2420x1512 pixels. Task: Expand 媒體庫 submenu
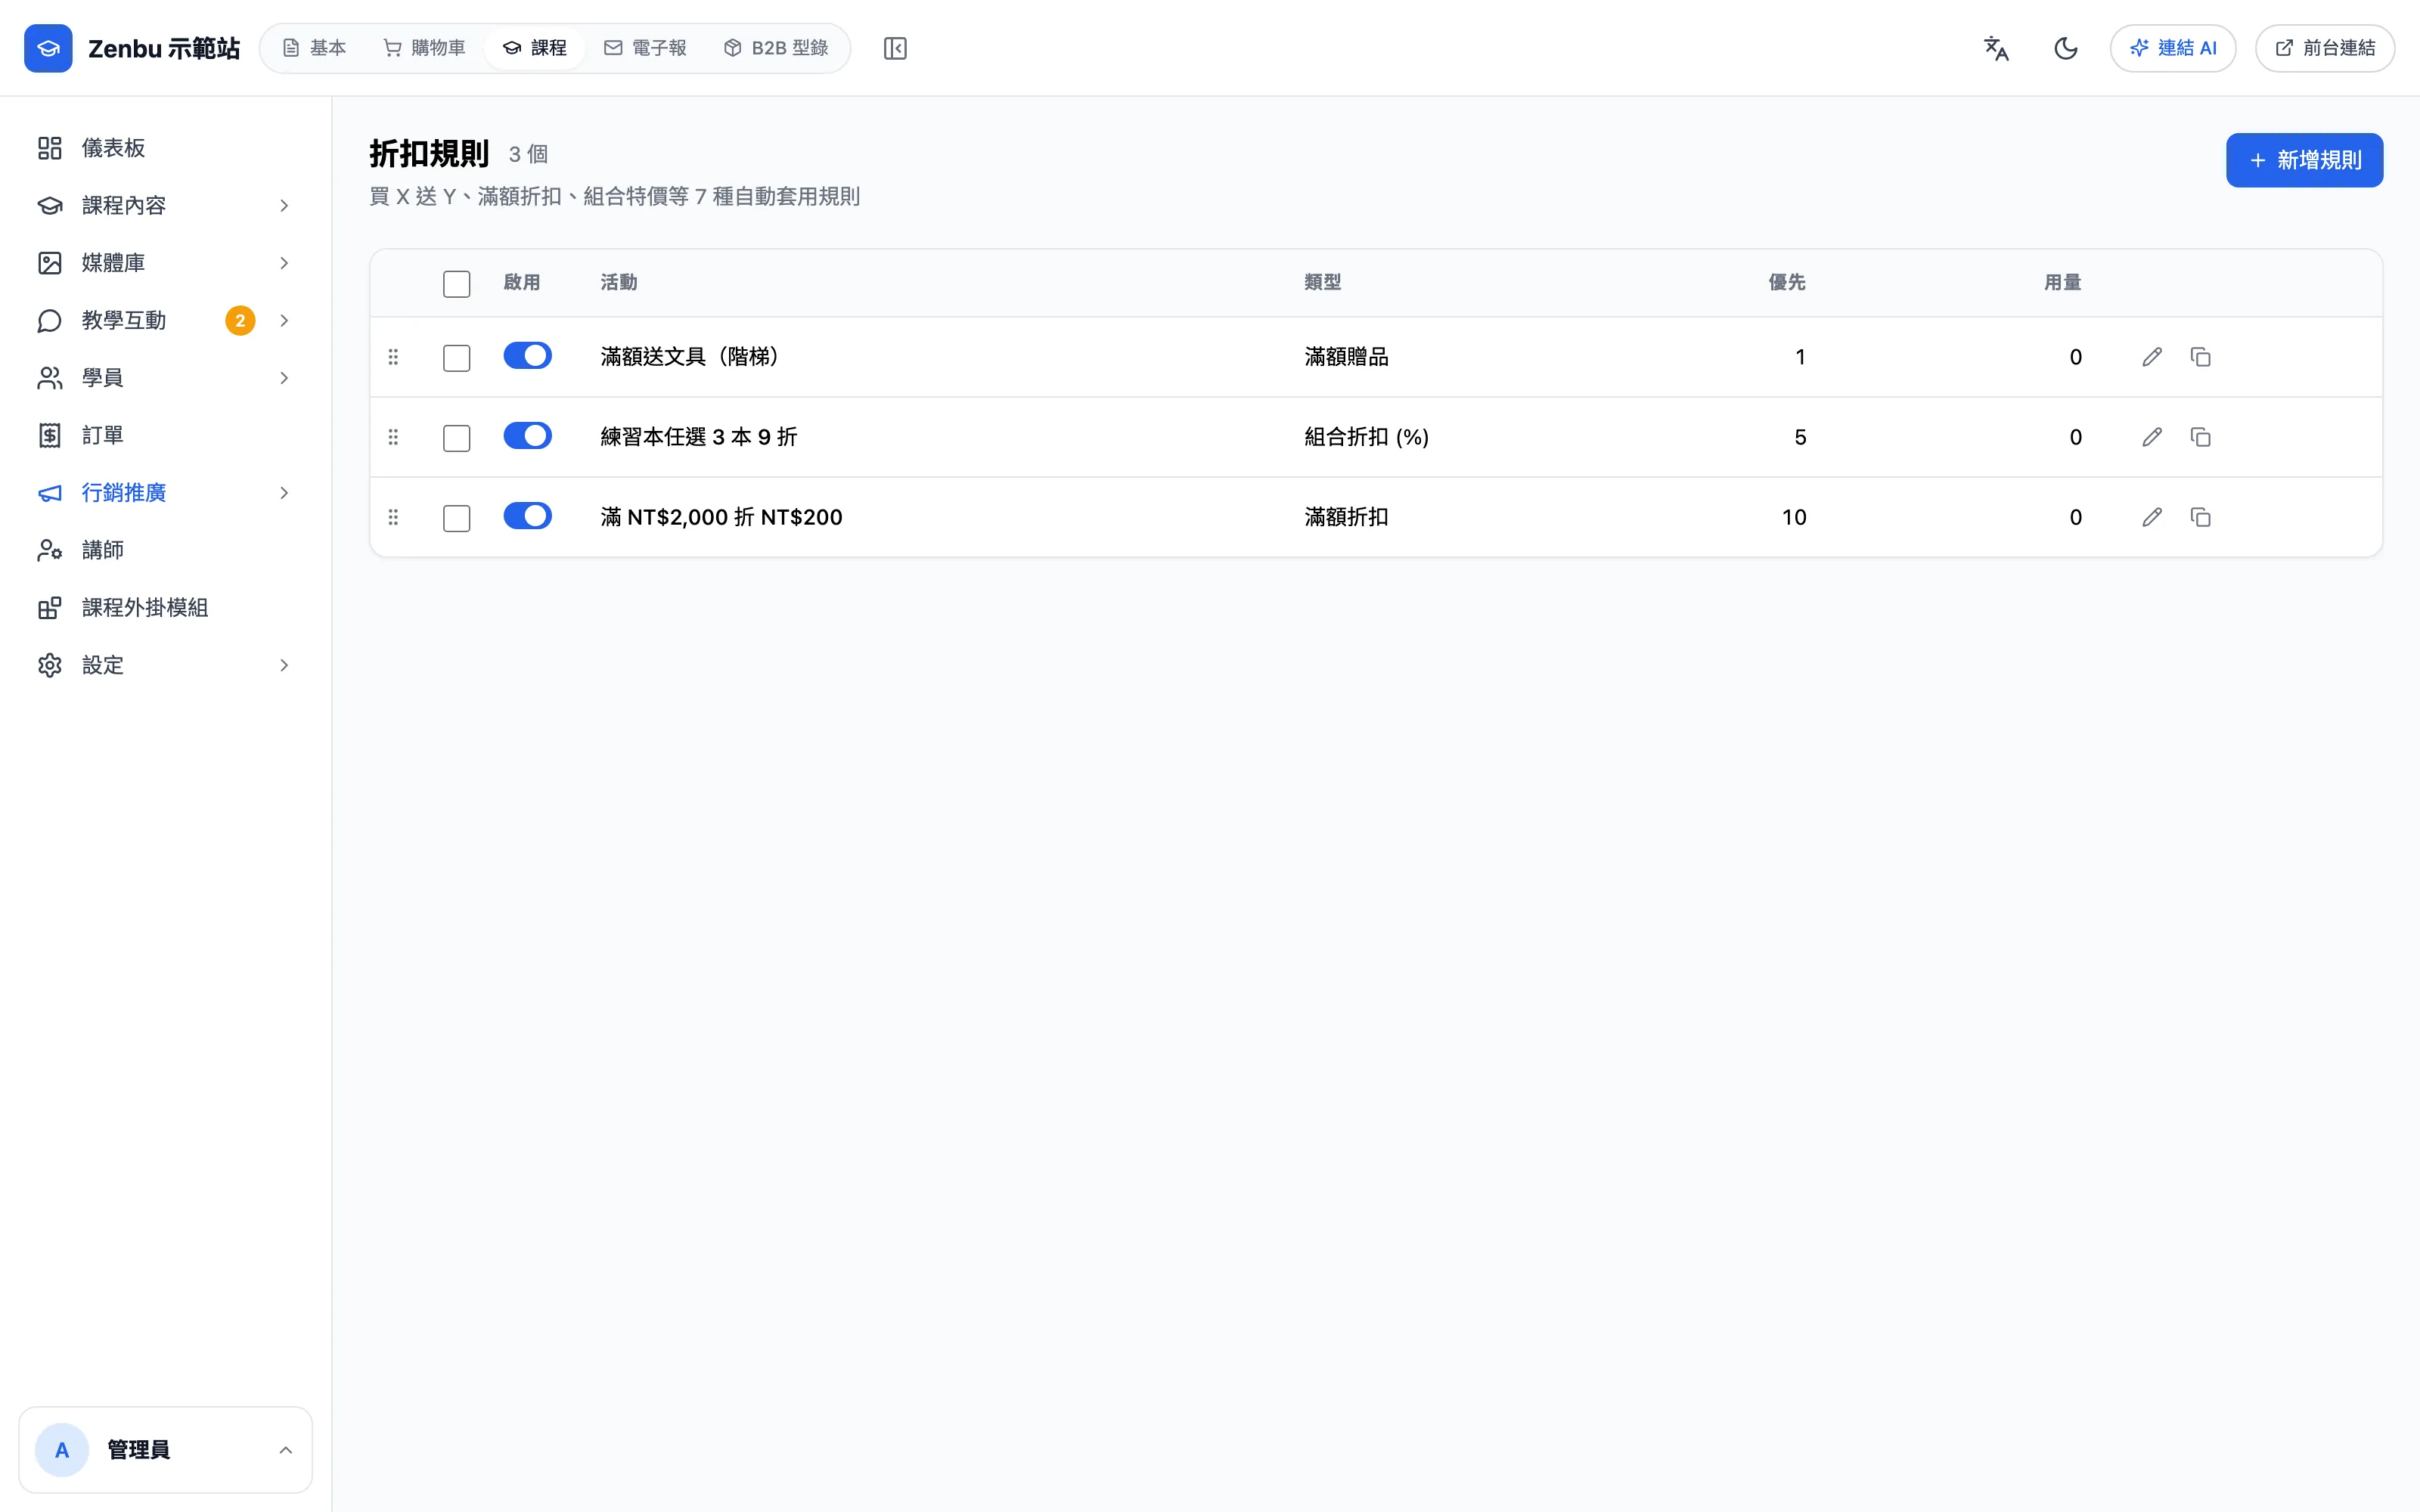point(284,263)
